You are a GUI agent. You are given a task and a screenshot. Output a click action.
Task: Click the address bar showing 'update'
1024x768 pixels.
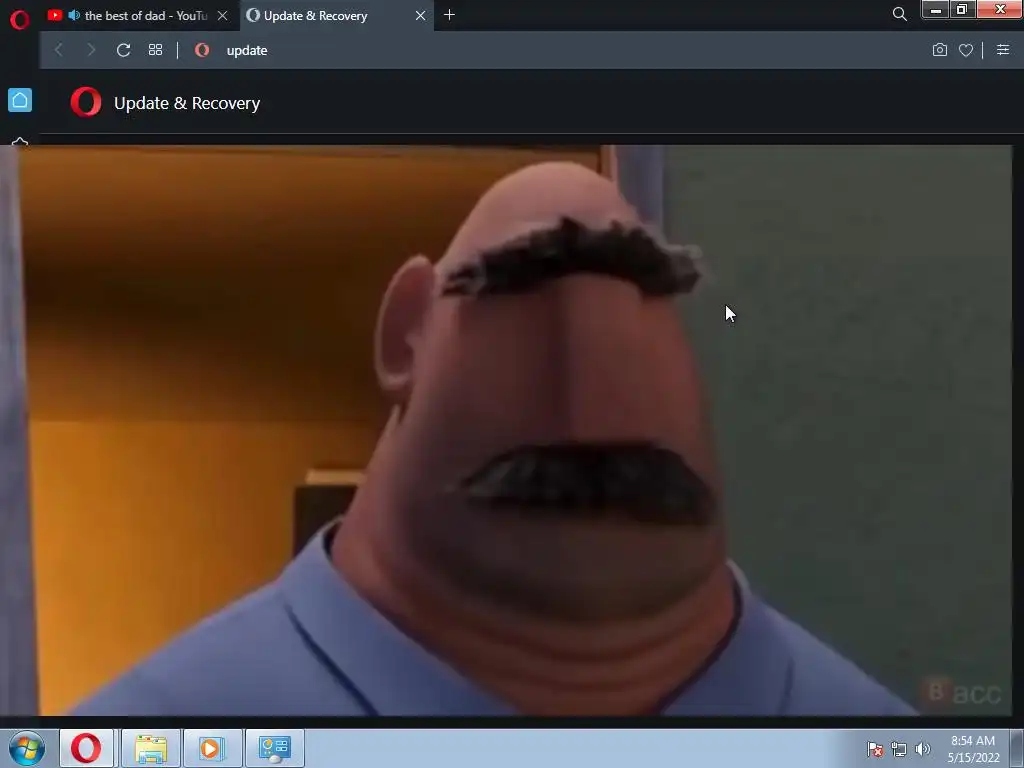[562, 50]
